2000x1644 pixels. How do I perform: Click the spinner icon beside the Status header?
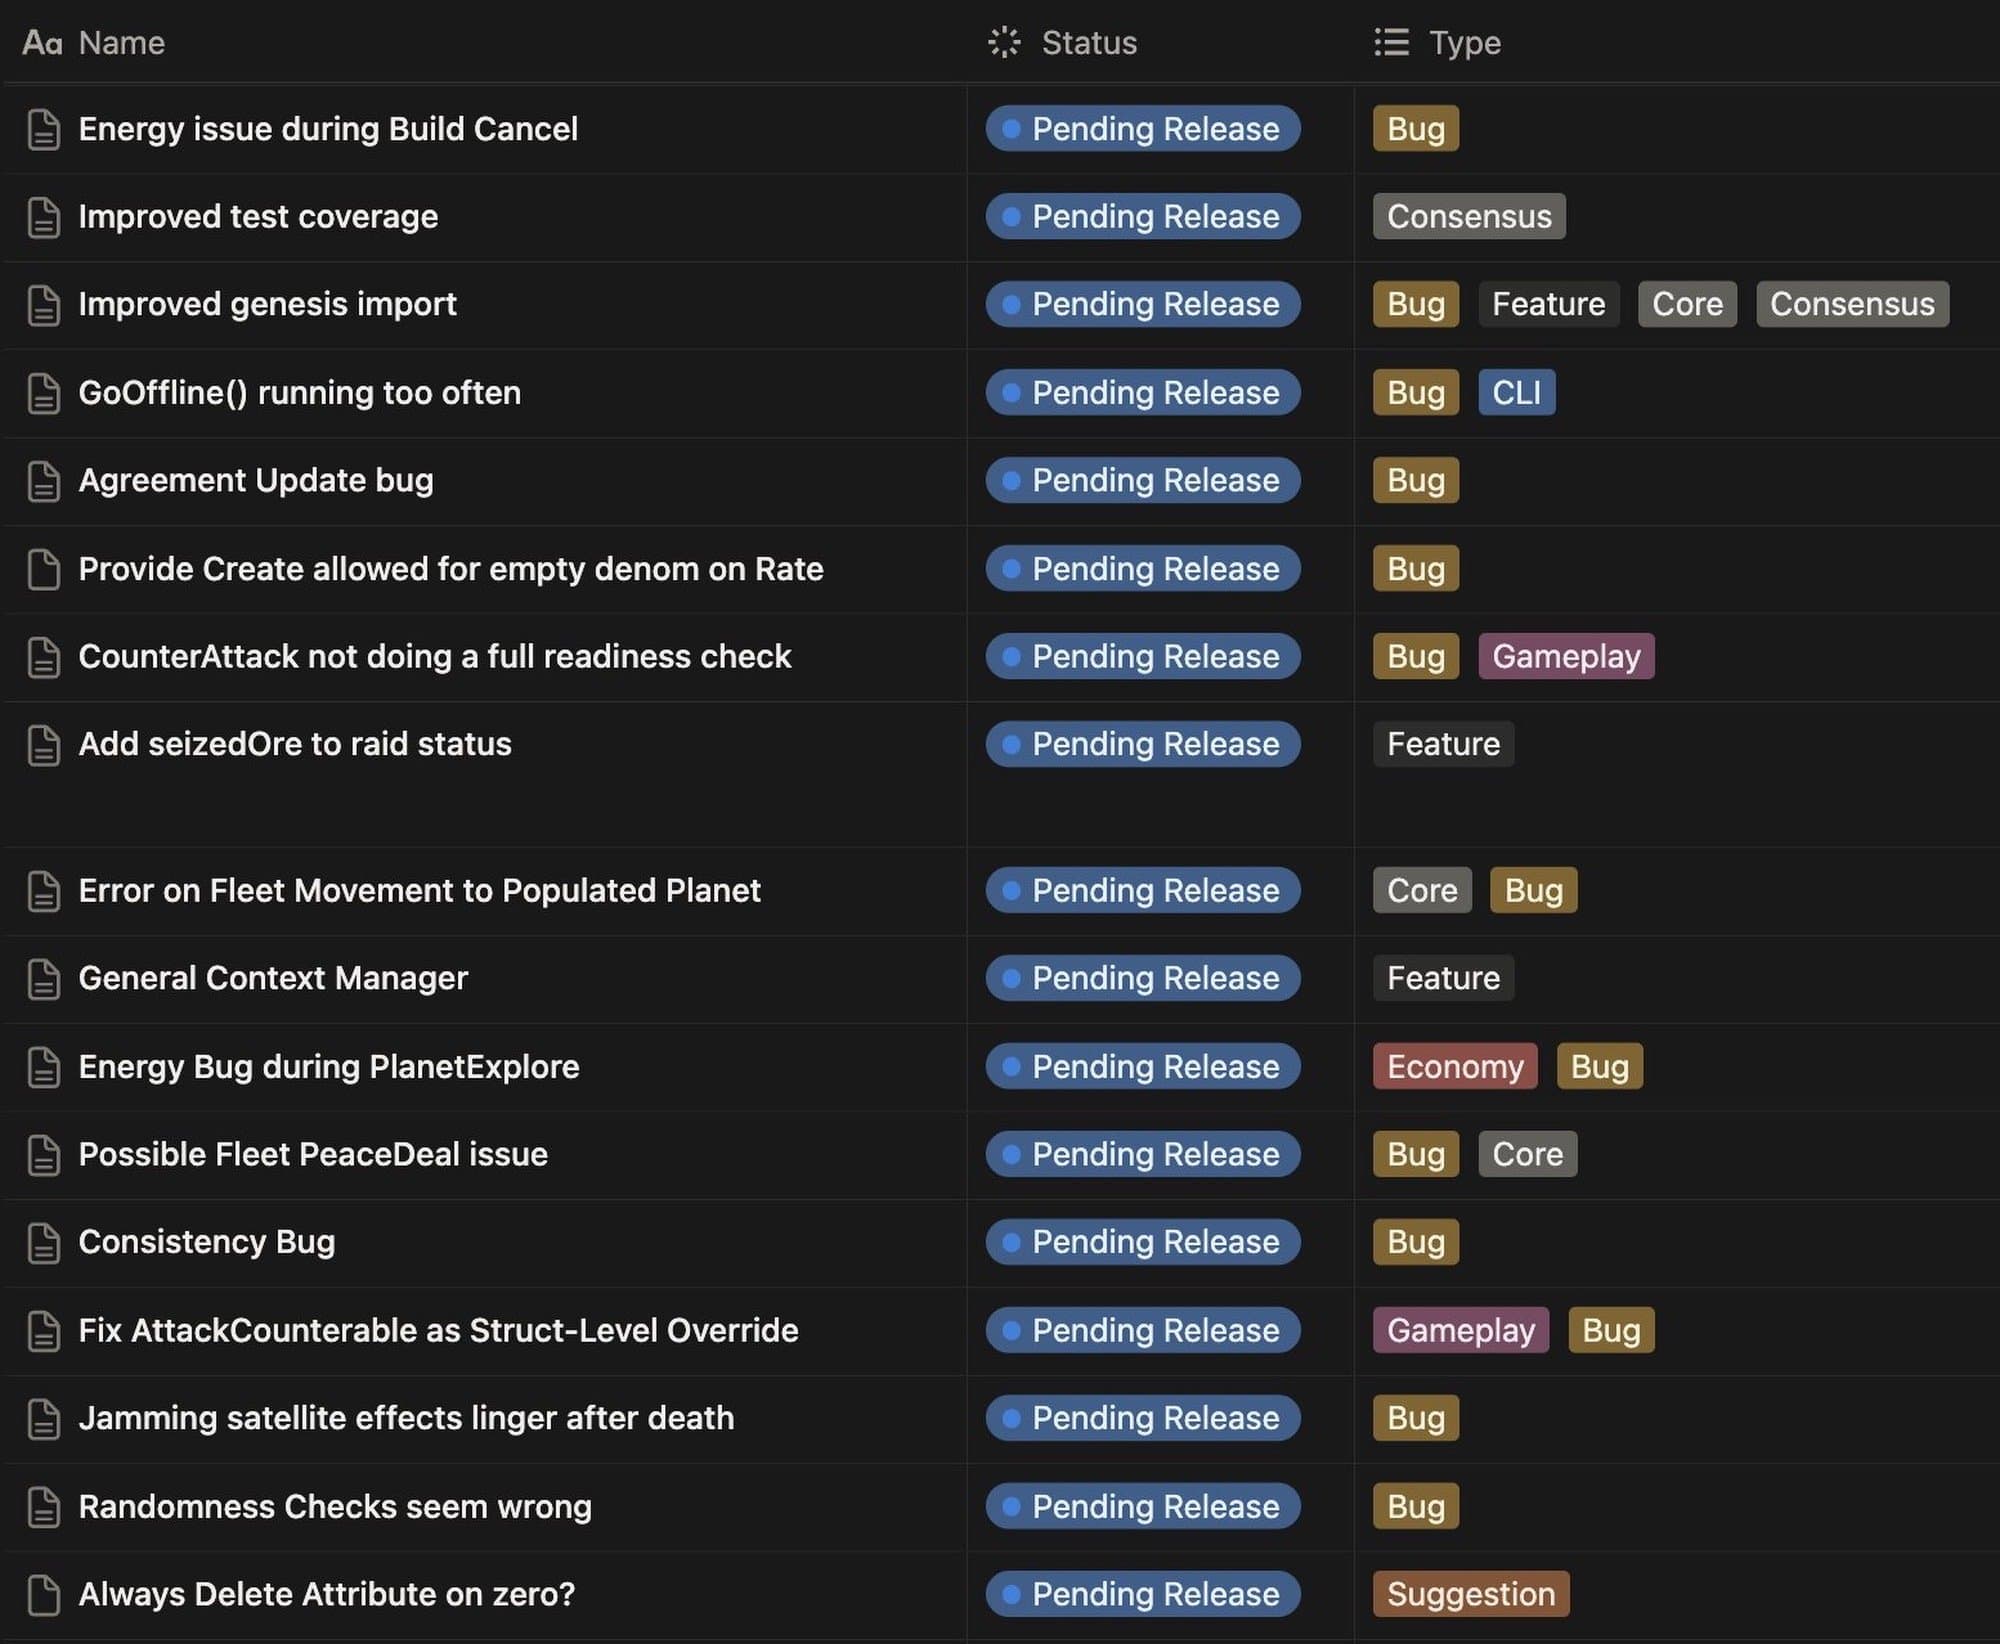pos(1003,43)
